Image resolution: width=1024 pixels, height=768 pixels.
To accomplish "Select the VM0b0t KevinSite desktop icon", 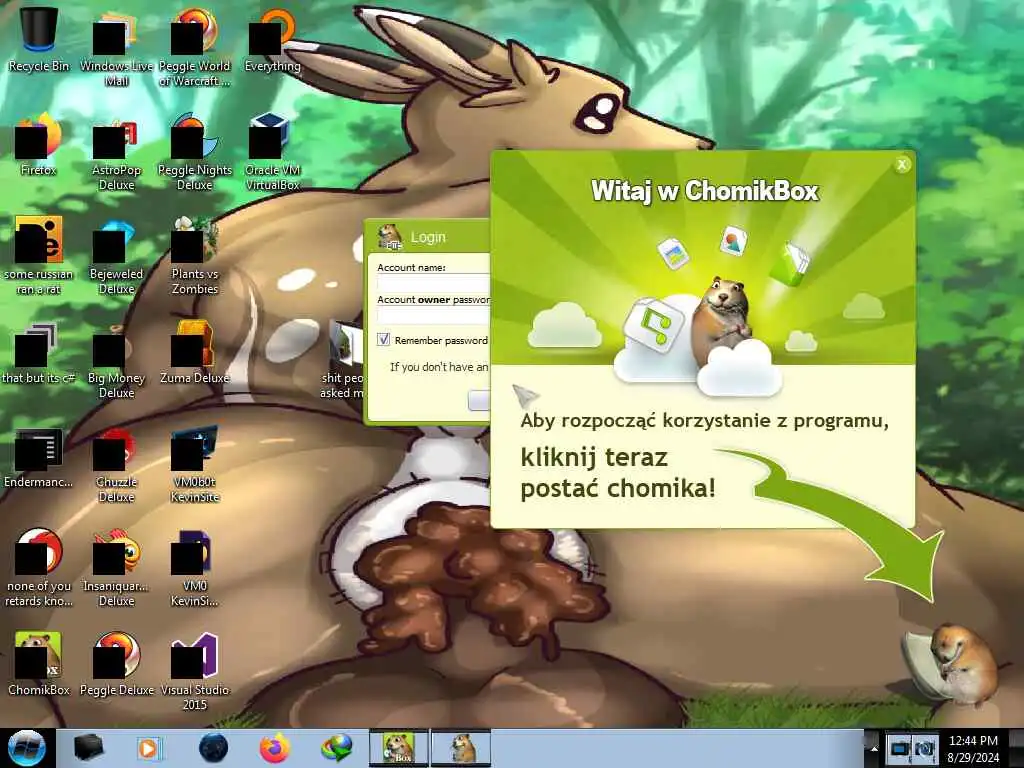I will (195, 464).
